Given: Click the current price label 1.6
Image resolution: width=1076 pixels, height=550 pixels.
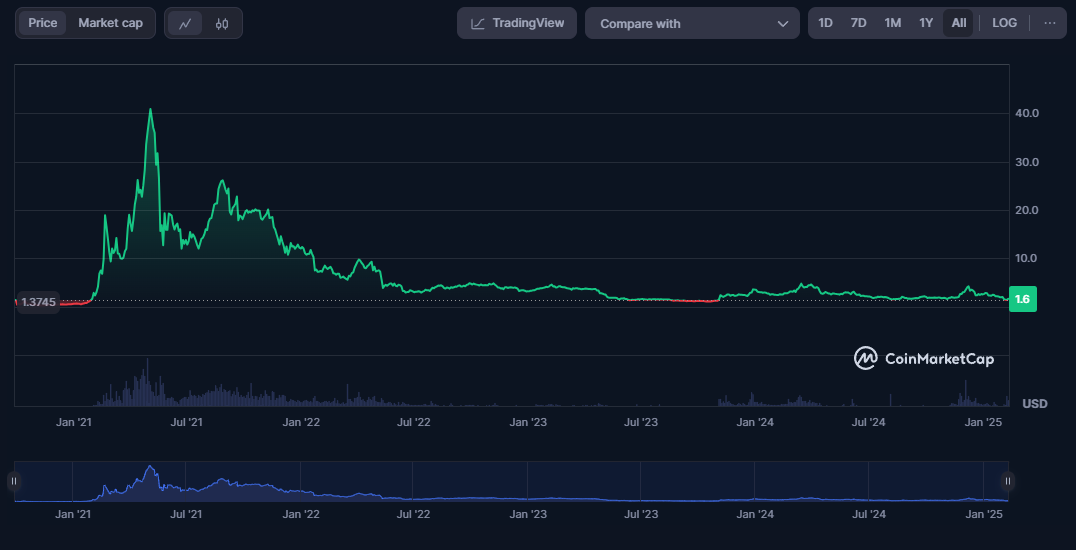Looking at the screenshot, I should [1022, 299].
